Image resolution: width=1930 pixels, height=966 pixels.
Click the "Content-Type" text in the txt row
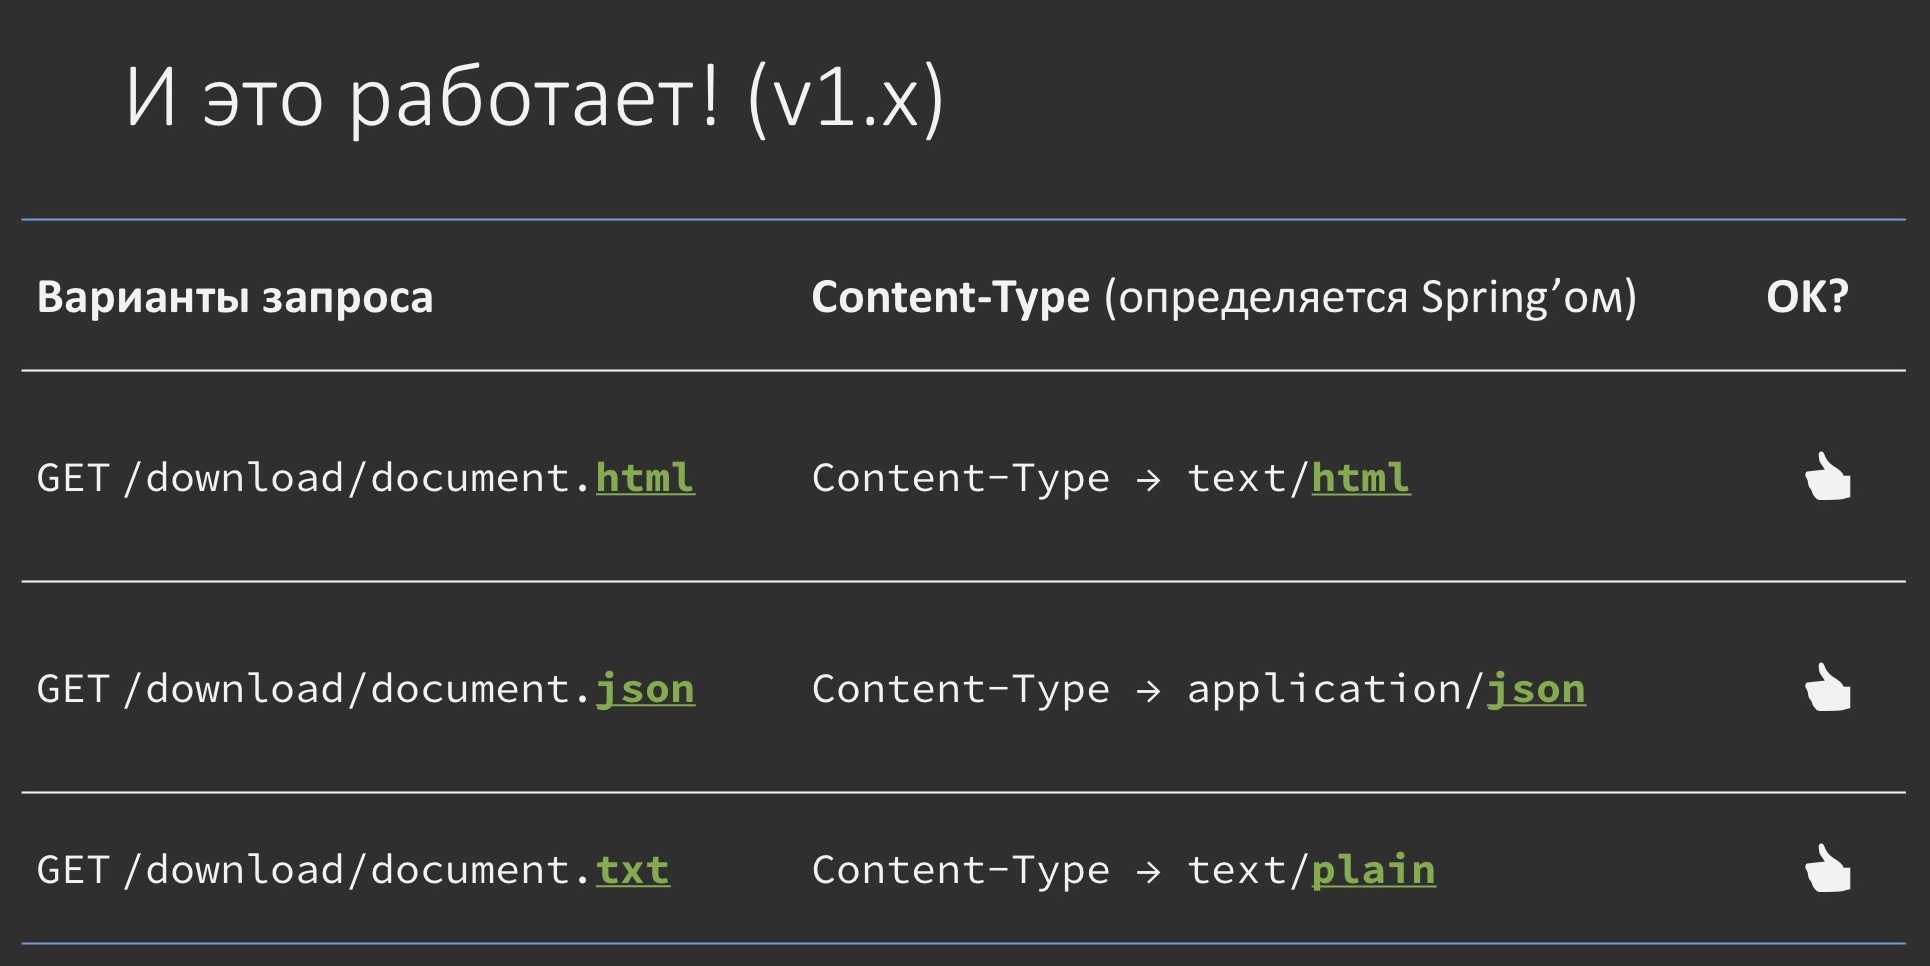click(961, 870)
